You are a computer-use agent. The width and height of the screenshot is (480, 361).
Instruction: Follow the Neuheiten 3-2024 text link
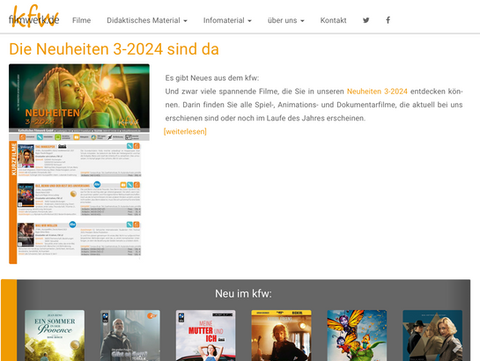[377, 91]
